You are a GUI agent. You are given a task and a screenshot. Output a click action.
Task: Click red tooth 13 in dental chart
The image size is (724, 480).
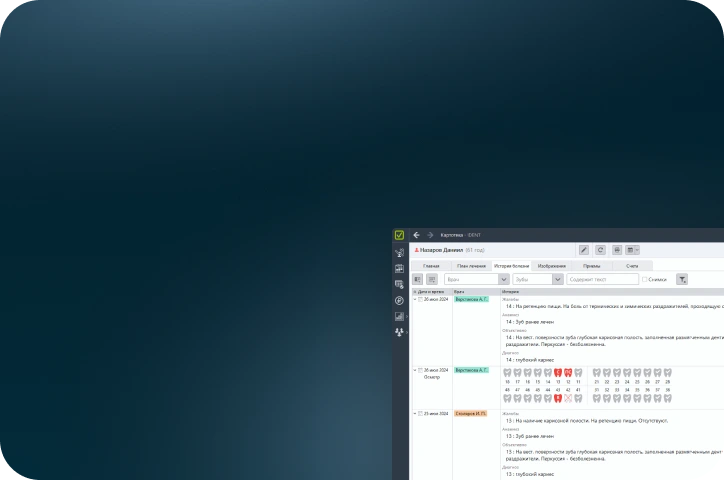(558, 372)
